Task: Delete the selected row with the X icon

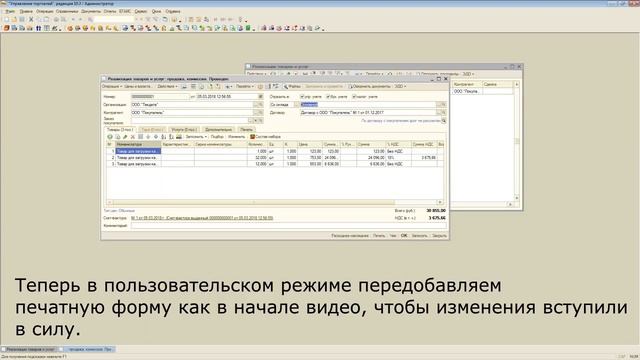Action: pos(133,137)
